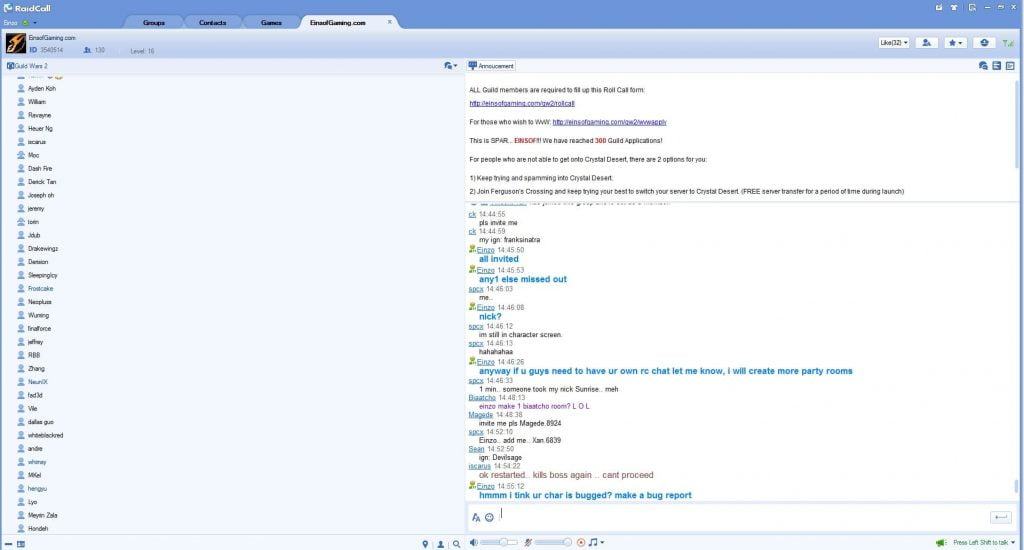Click iscarus username at 14:54:22
The height and width of the screenshot is (550, 1024).
pos(479,466)
